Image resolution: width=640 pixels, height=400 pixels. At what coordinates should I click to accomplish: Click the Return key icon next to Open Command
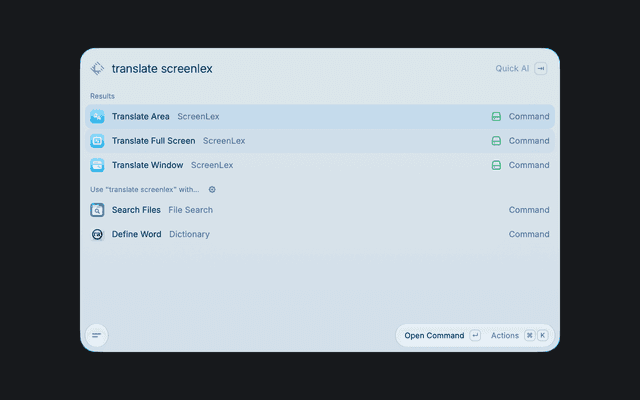(475, 336)
